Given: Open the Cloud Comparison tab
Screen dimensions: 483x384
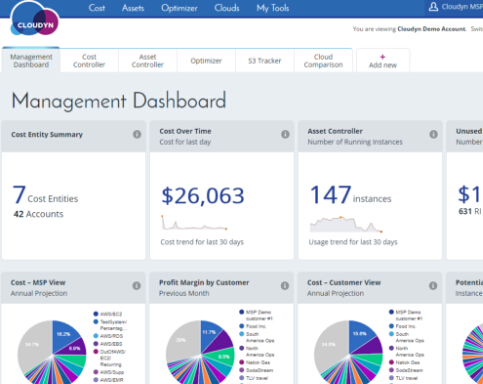Looking at the screenshot, I should (x=323, y=61).
